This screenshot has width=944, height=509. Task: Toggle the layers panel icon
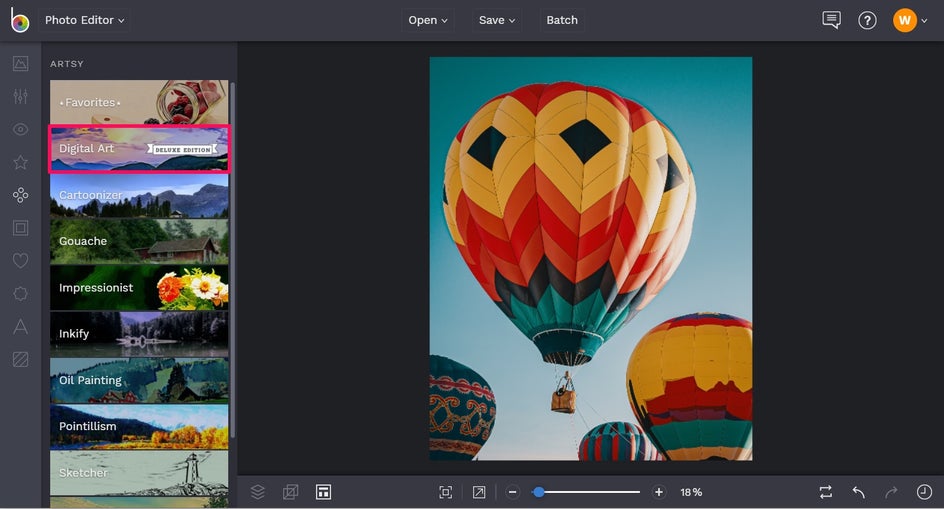258,492
